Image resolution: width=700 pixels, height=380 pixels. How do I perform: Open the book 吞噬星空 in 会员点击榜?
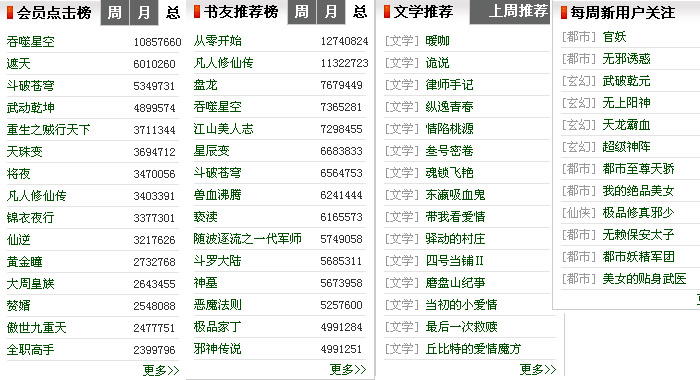(31, 42)
